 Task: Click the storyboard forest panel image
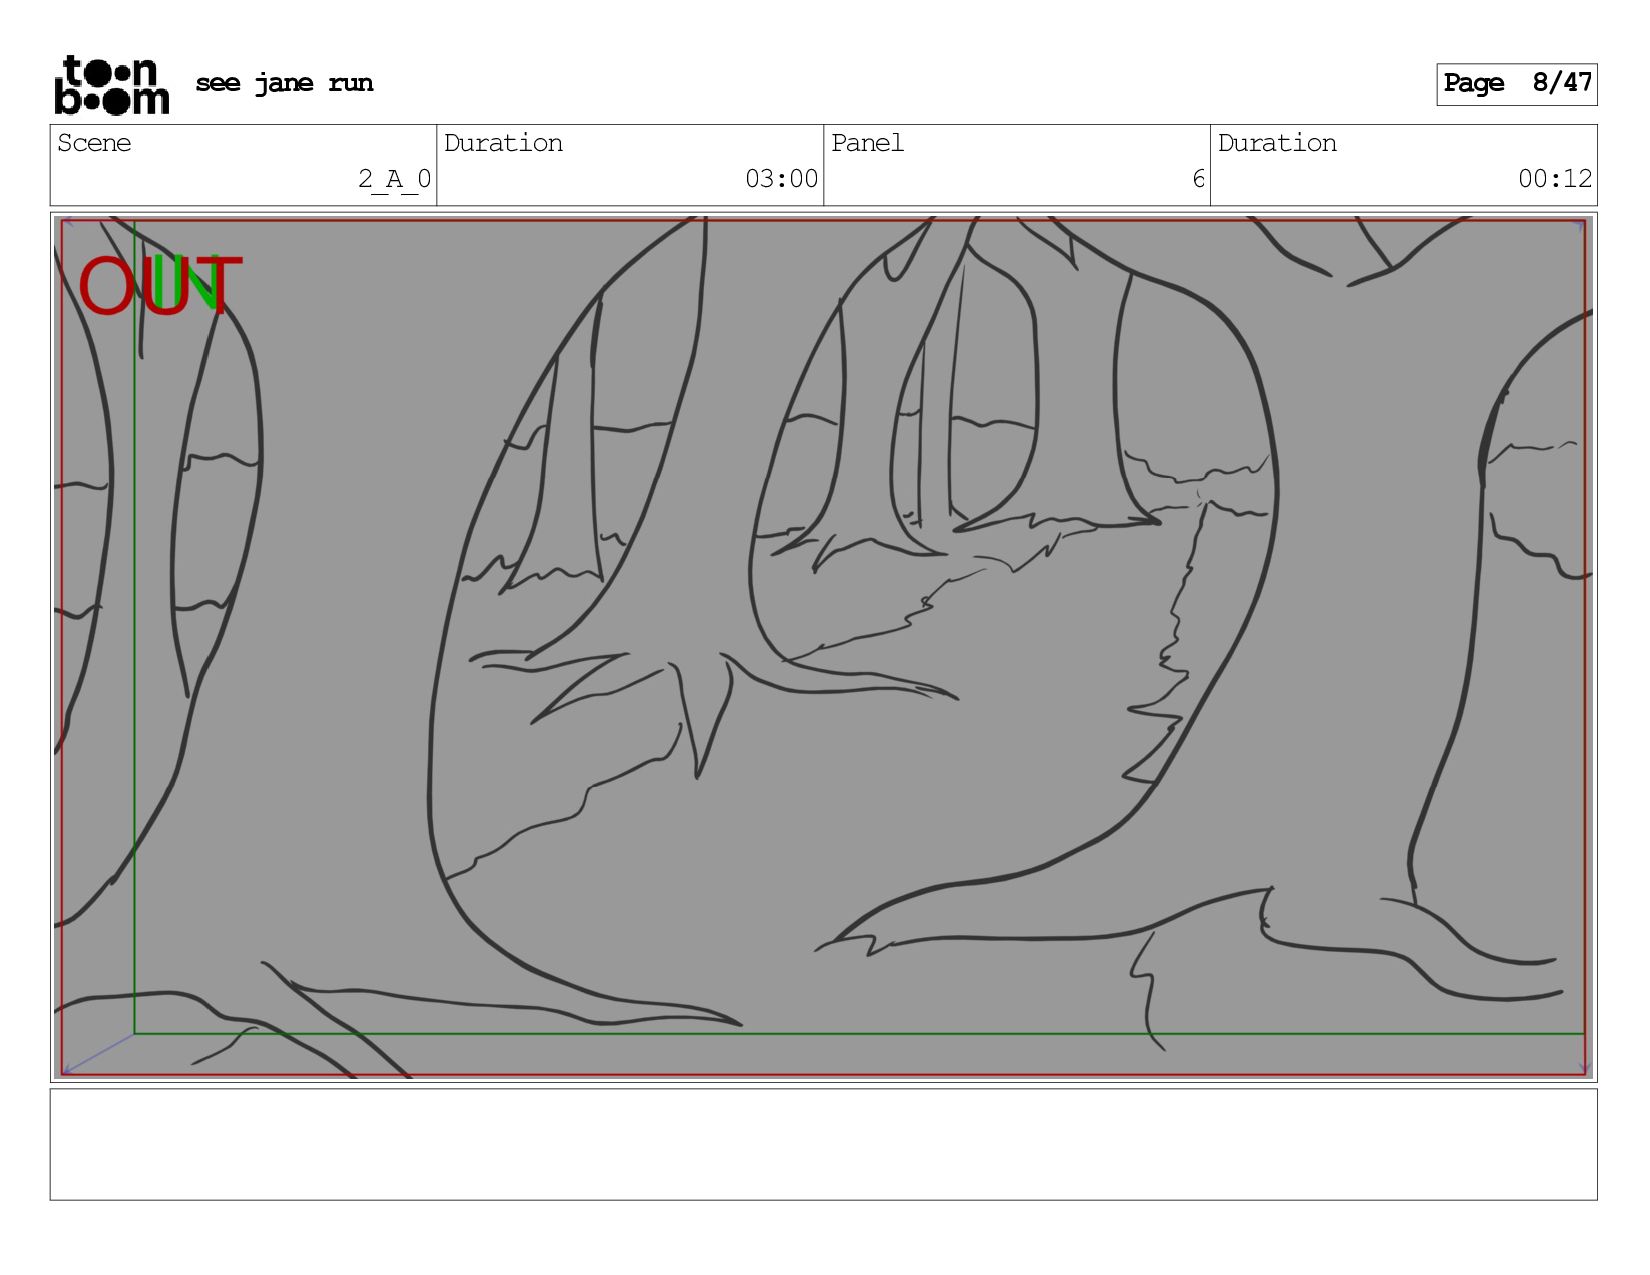point(823,647)
